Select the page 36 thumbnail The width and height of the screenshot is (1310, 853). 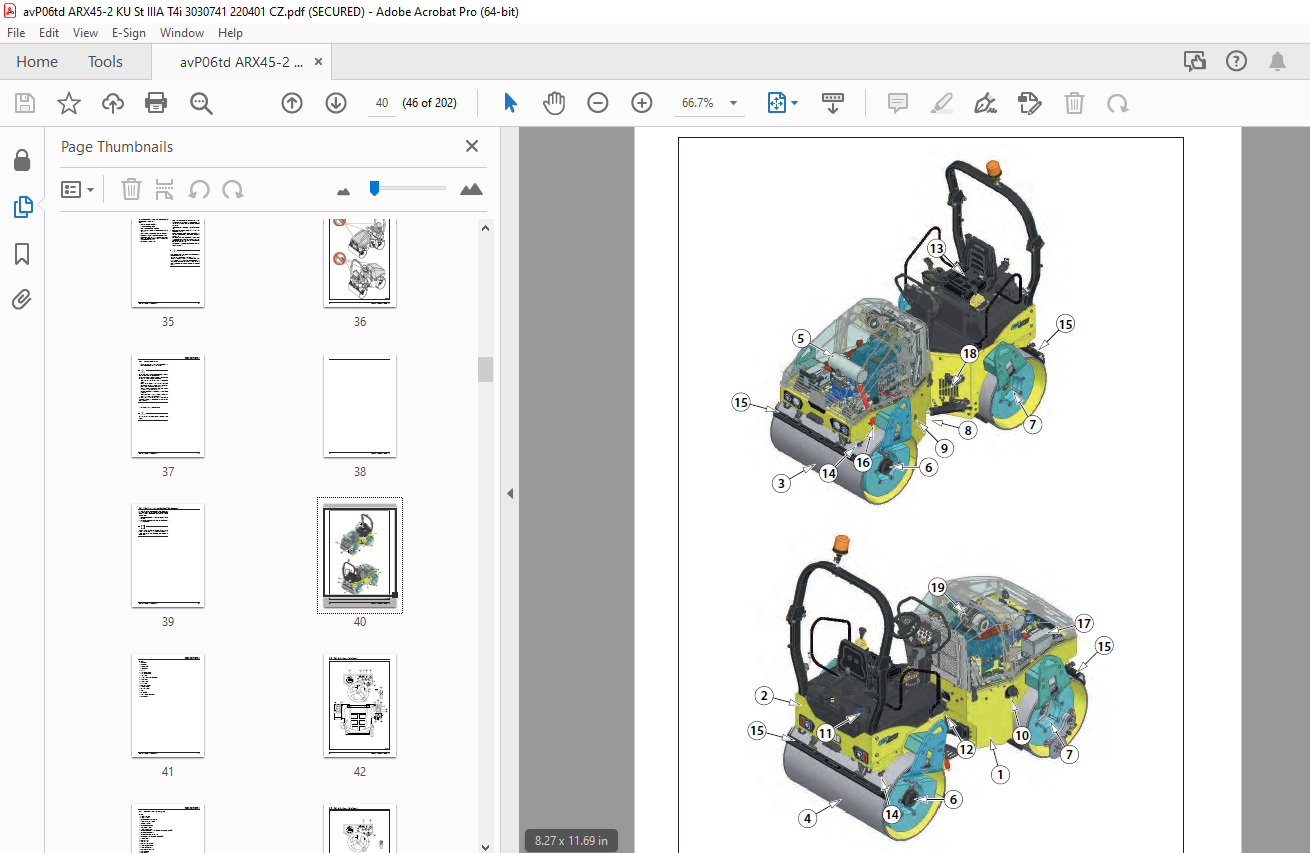point(360,262)
